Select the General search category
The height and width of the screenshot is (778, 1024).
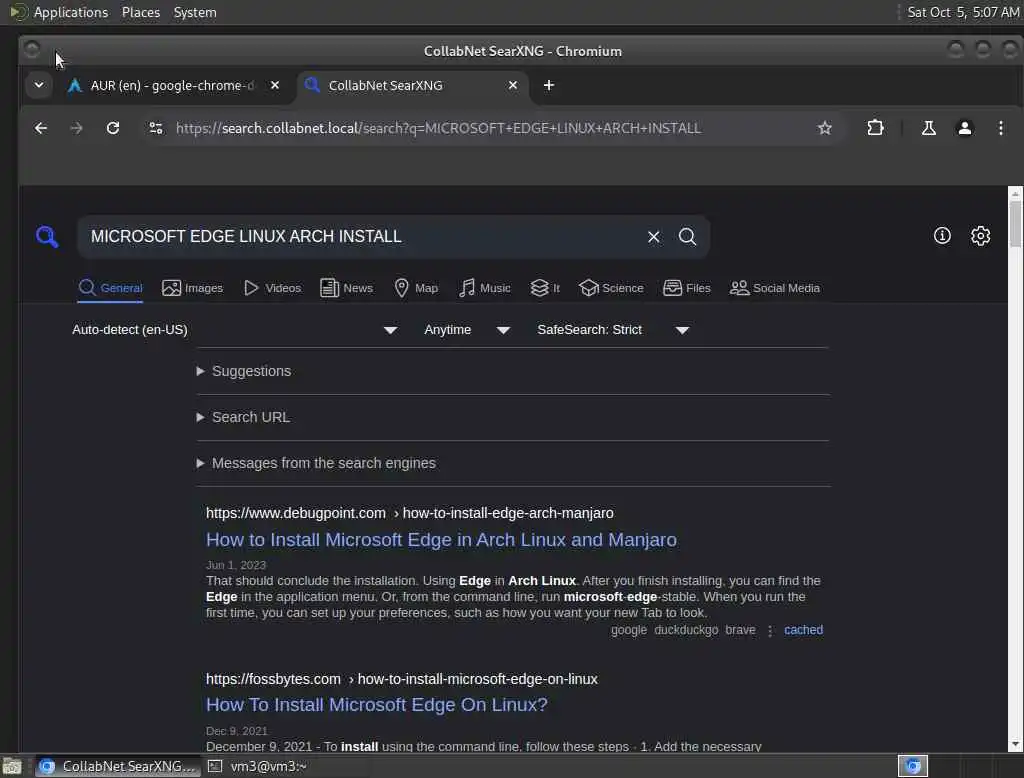click(110, 288)
